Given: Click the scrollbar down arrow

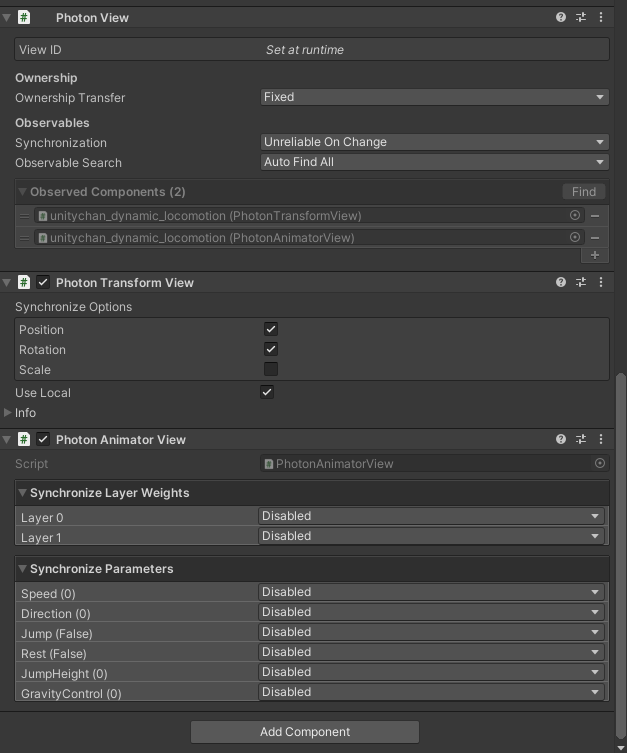Looking at the screenshot, I should pyautogui.click(x=621, y=748).
